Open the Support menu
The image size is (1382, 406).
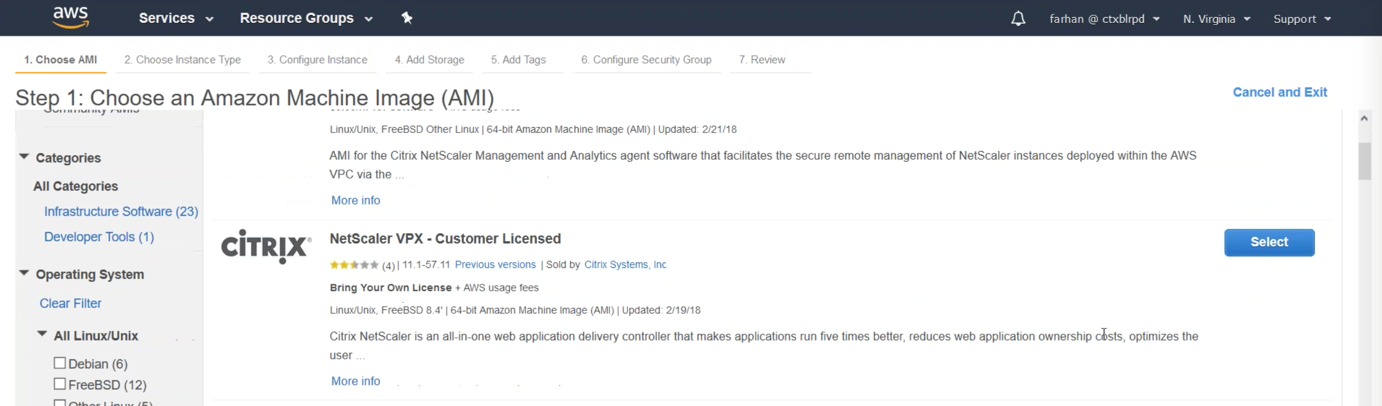click(x=1302, y=19)
